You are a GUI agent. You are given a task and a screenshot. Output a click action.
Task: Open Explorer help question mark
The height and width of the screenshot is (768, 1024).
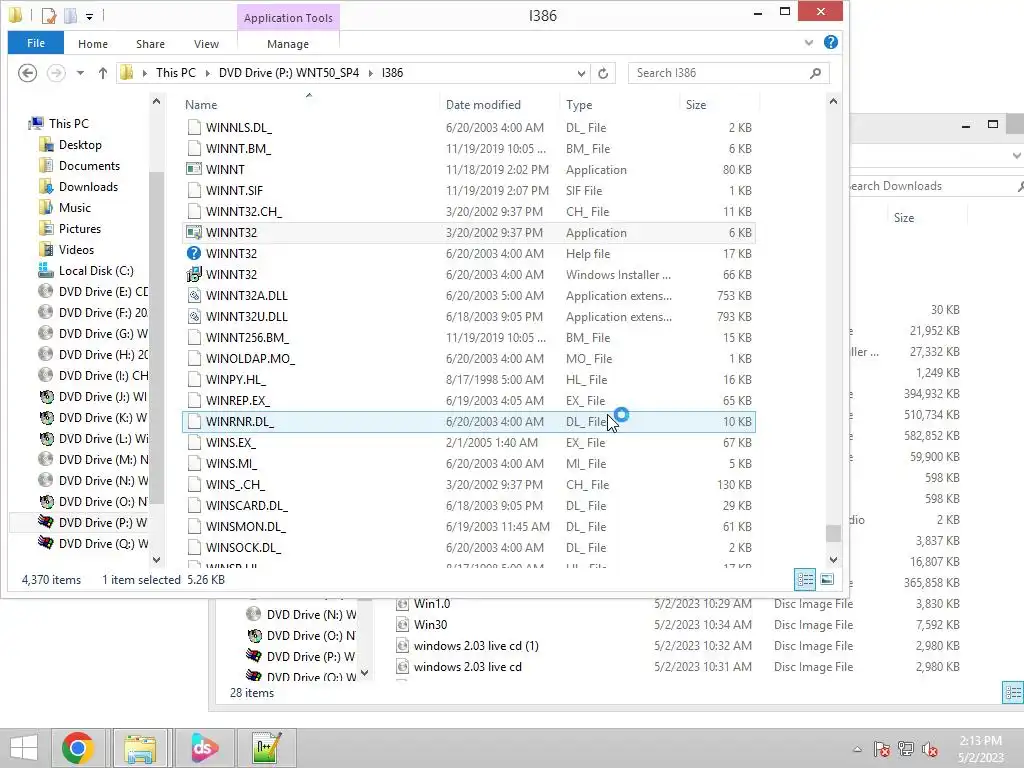(x=831, y=42)
